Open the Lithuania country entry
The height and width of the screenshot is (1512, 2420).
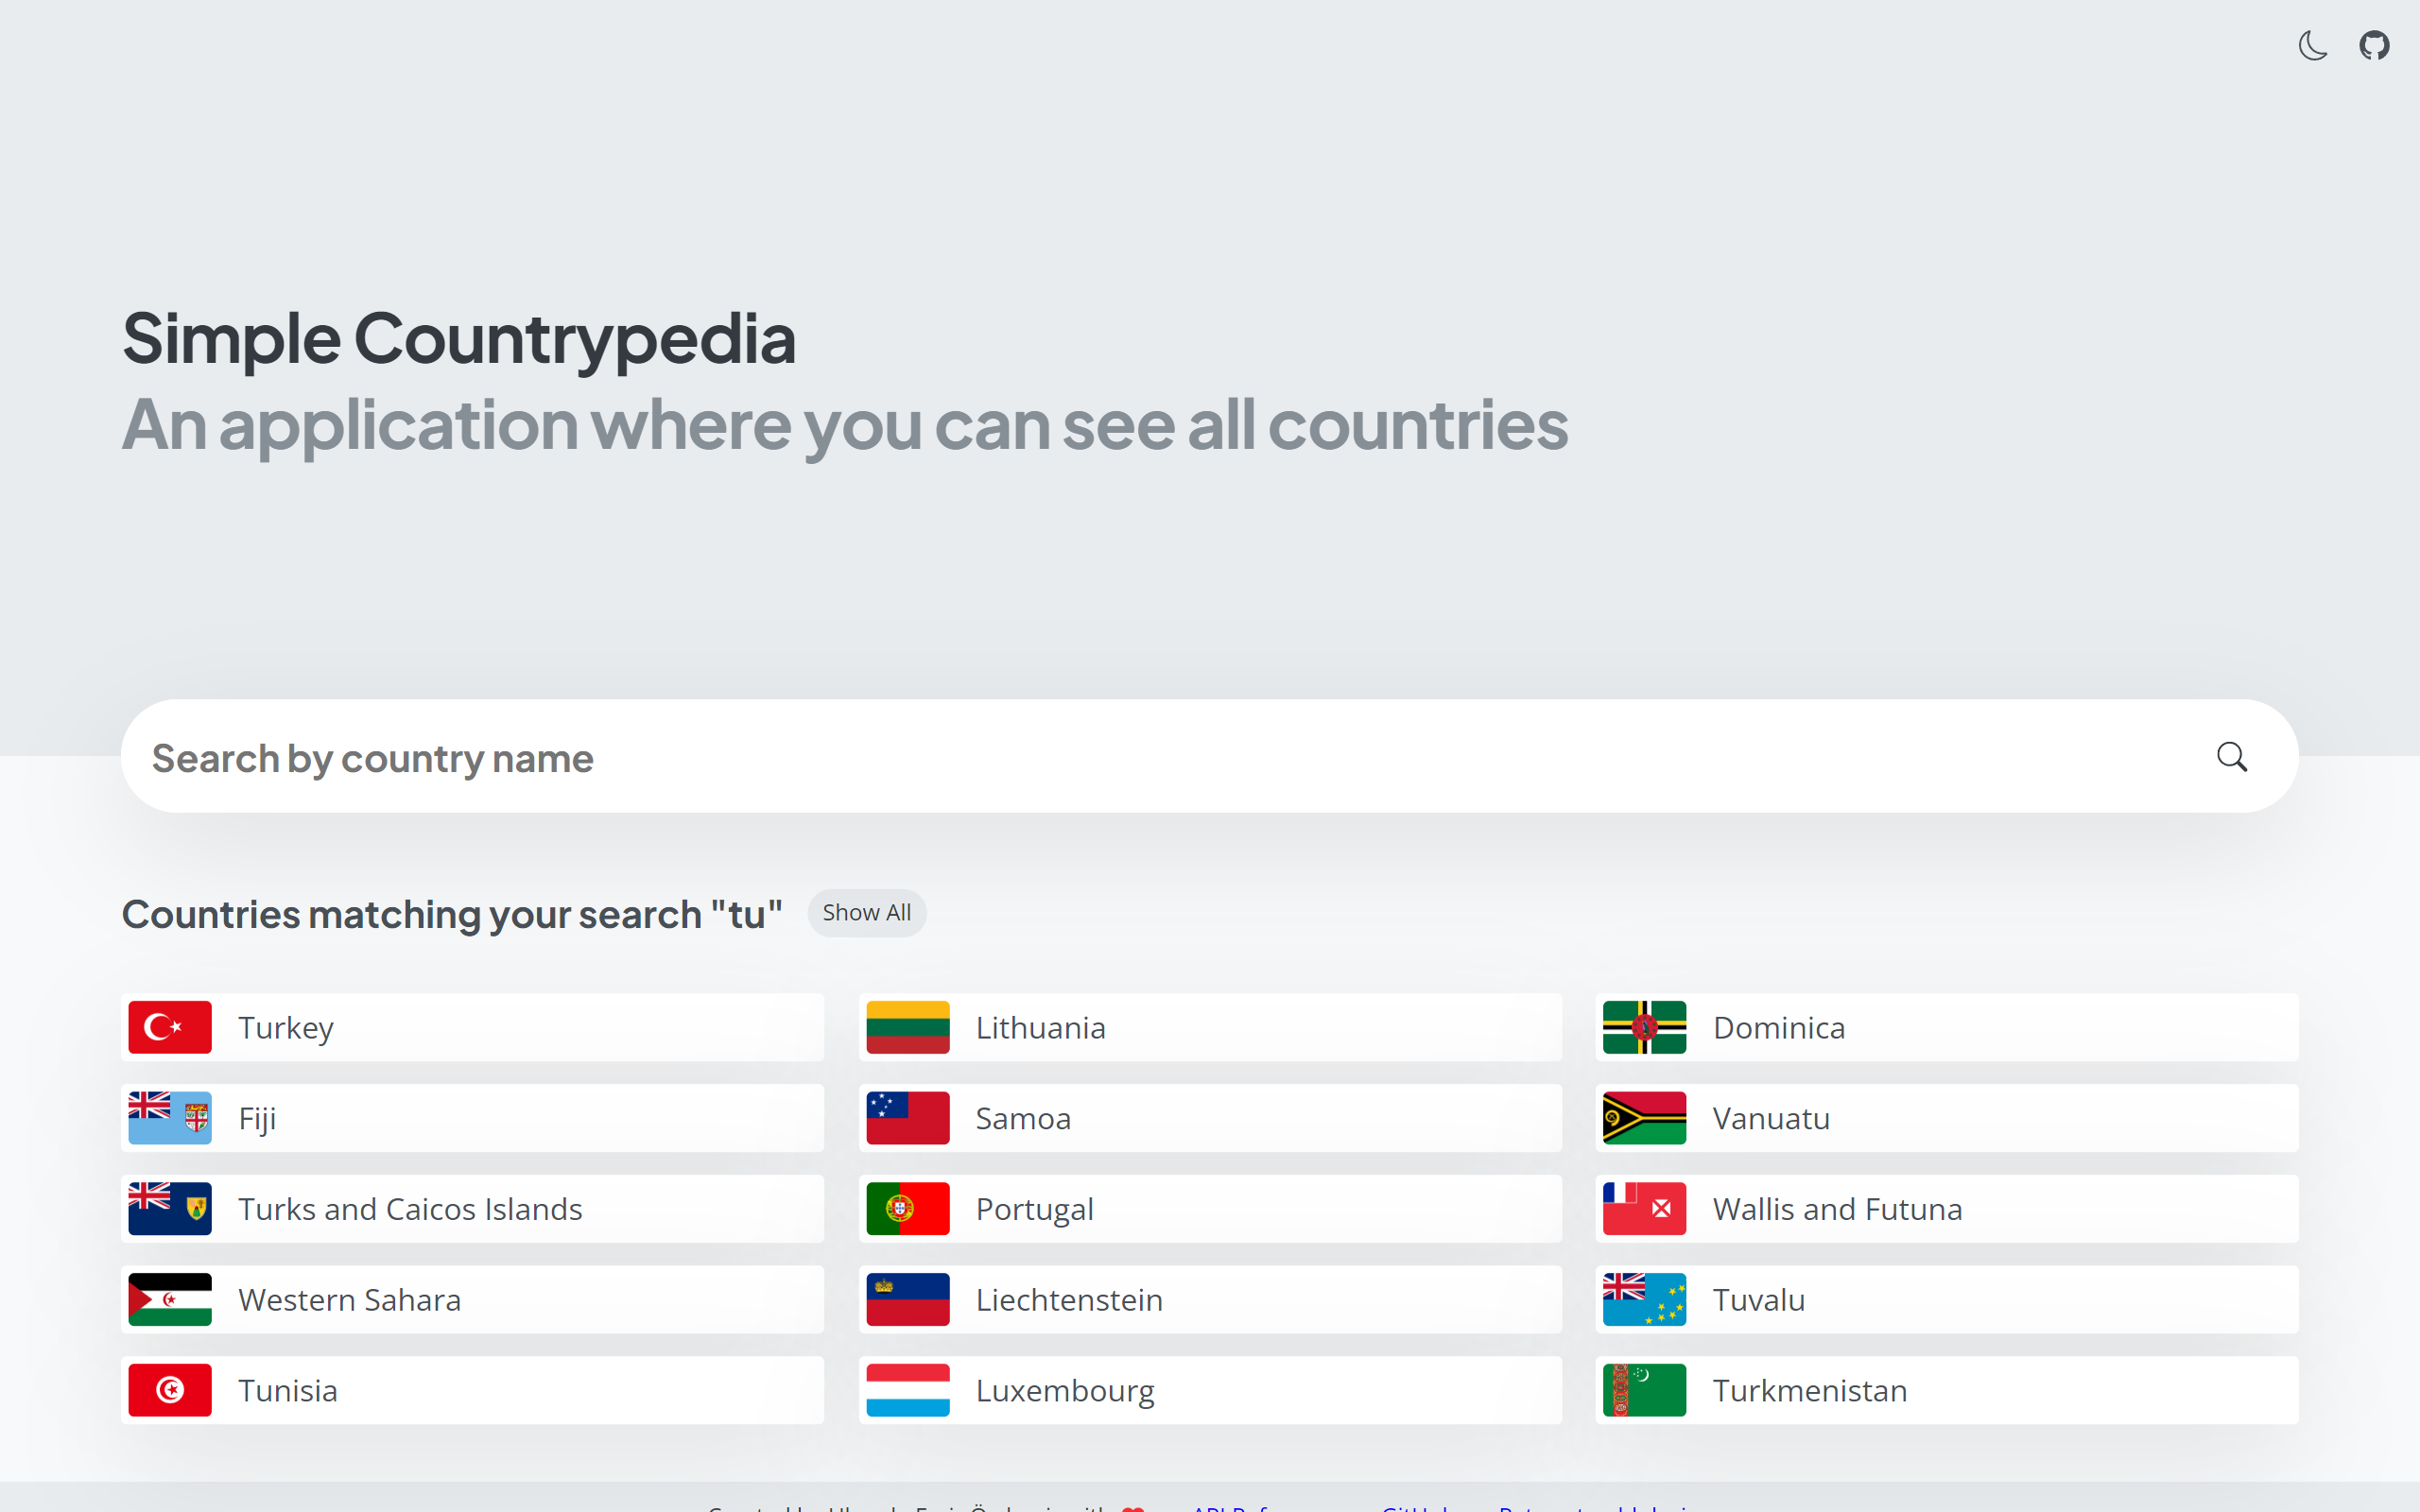pos(1209,1027)
